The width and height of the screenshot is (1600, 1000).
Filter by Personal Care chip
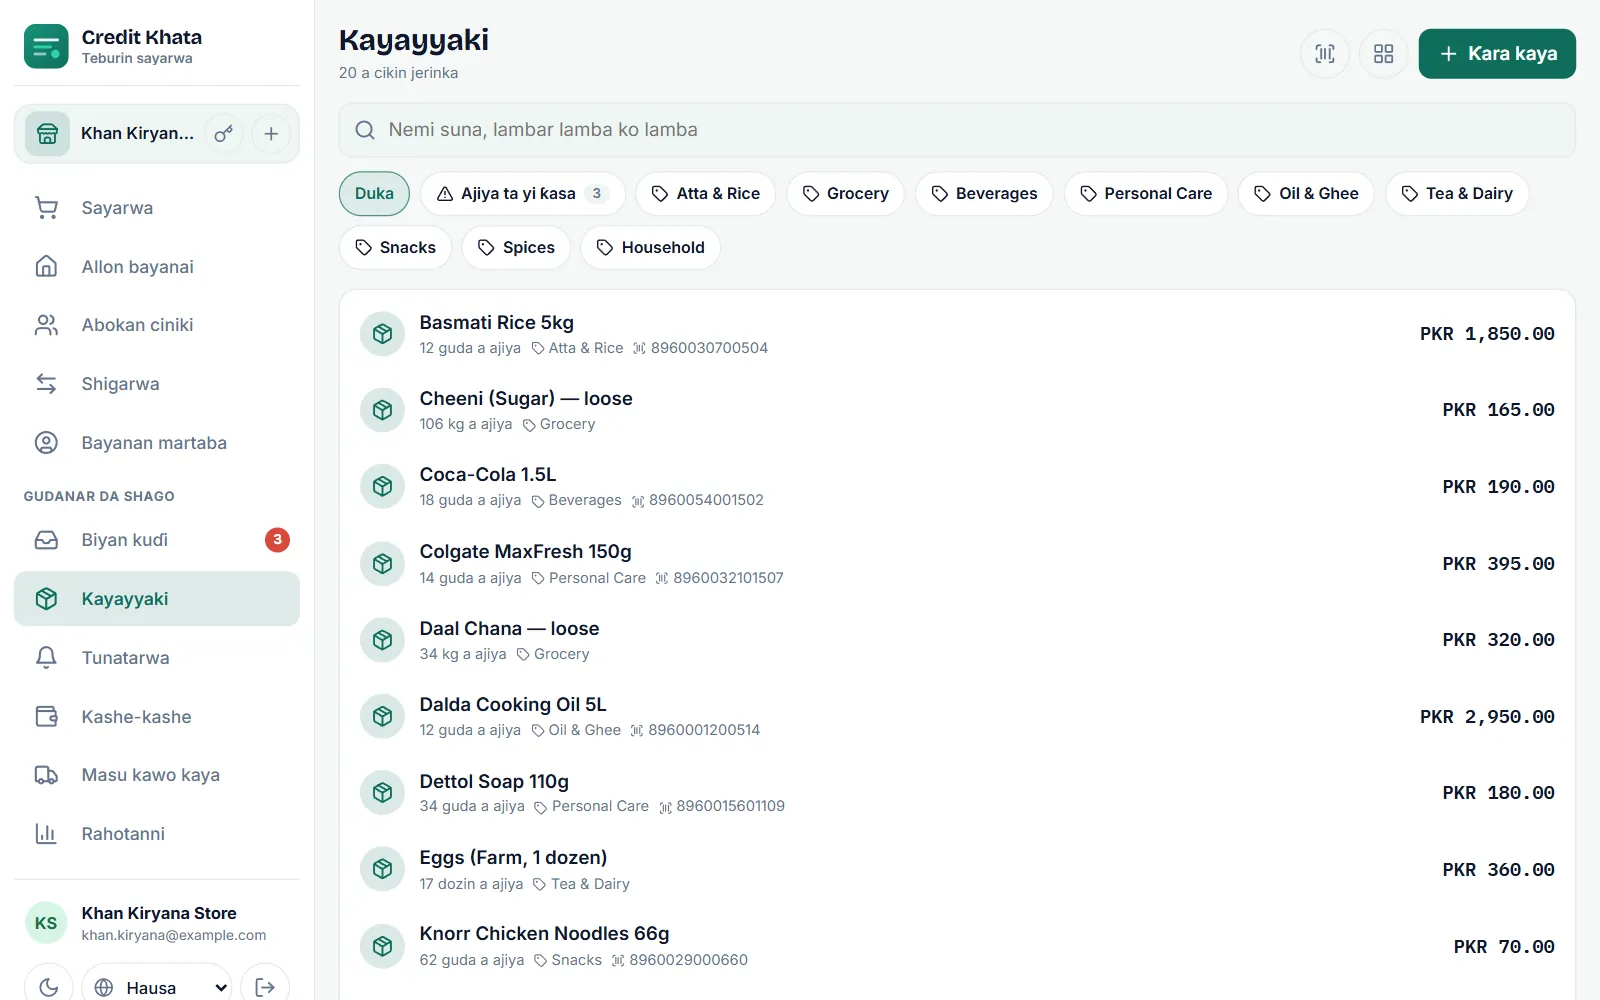1146,194
